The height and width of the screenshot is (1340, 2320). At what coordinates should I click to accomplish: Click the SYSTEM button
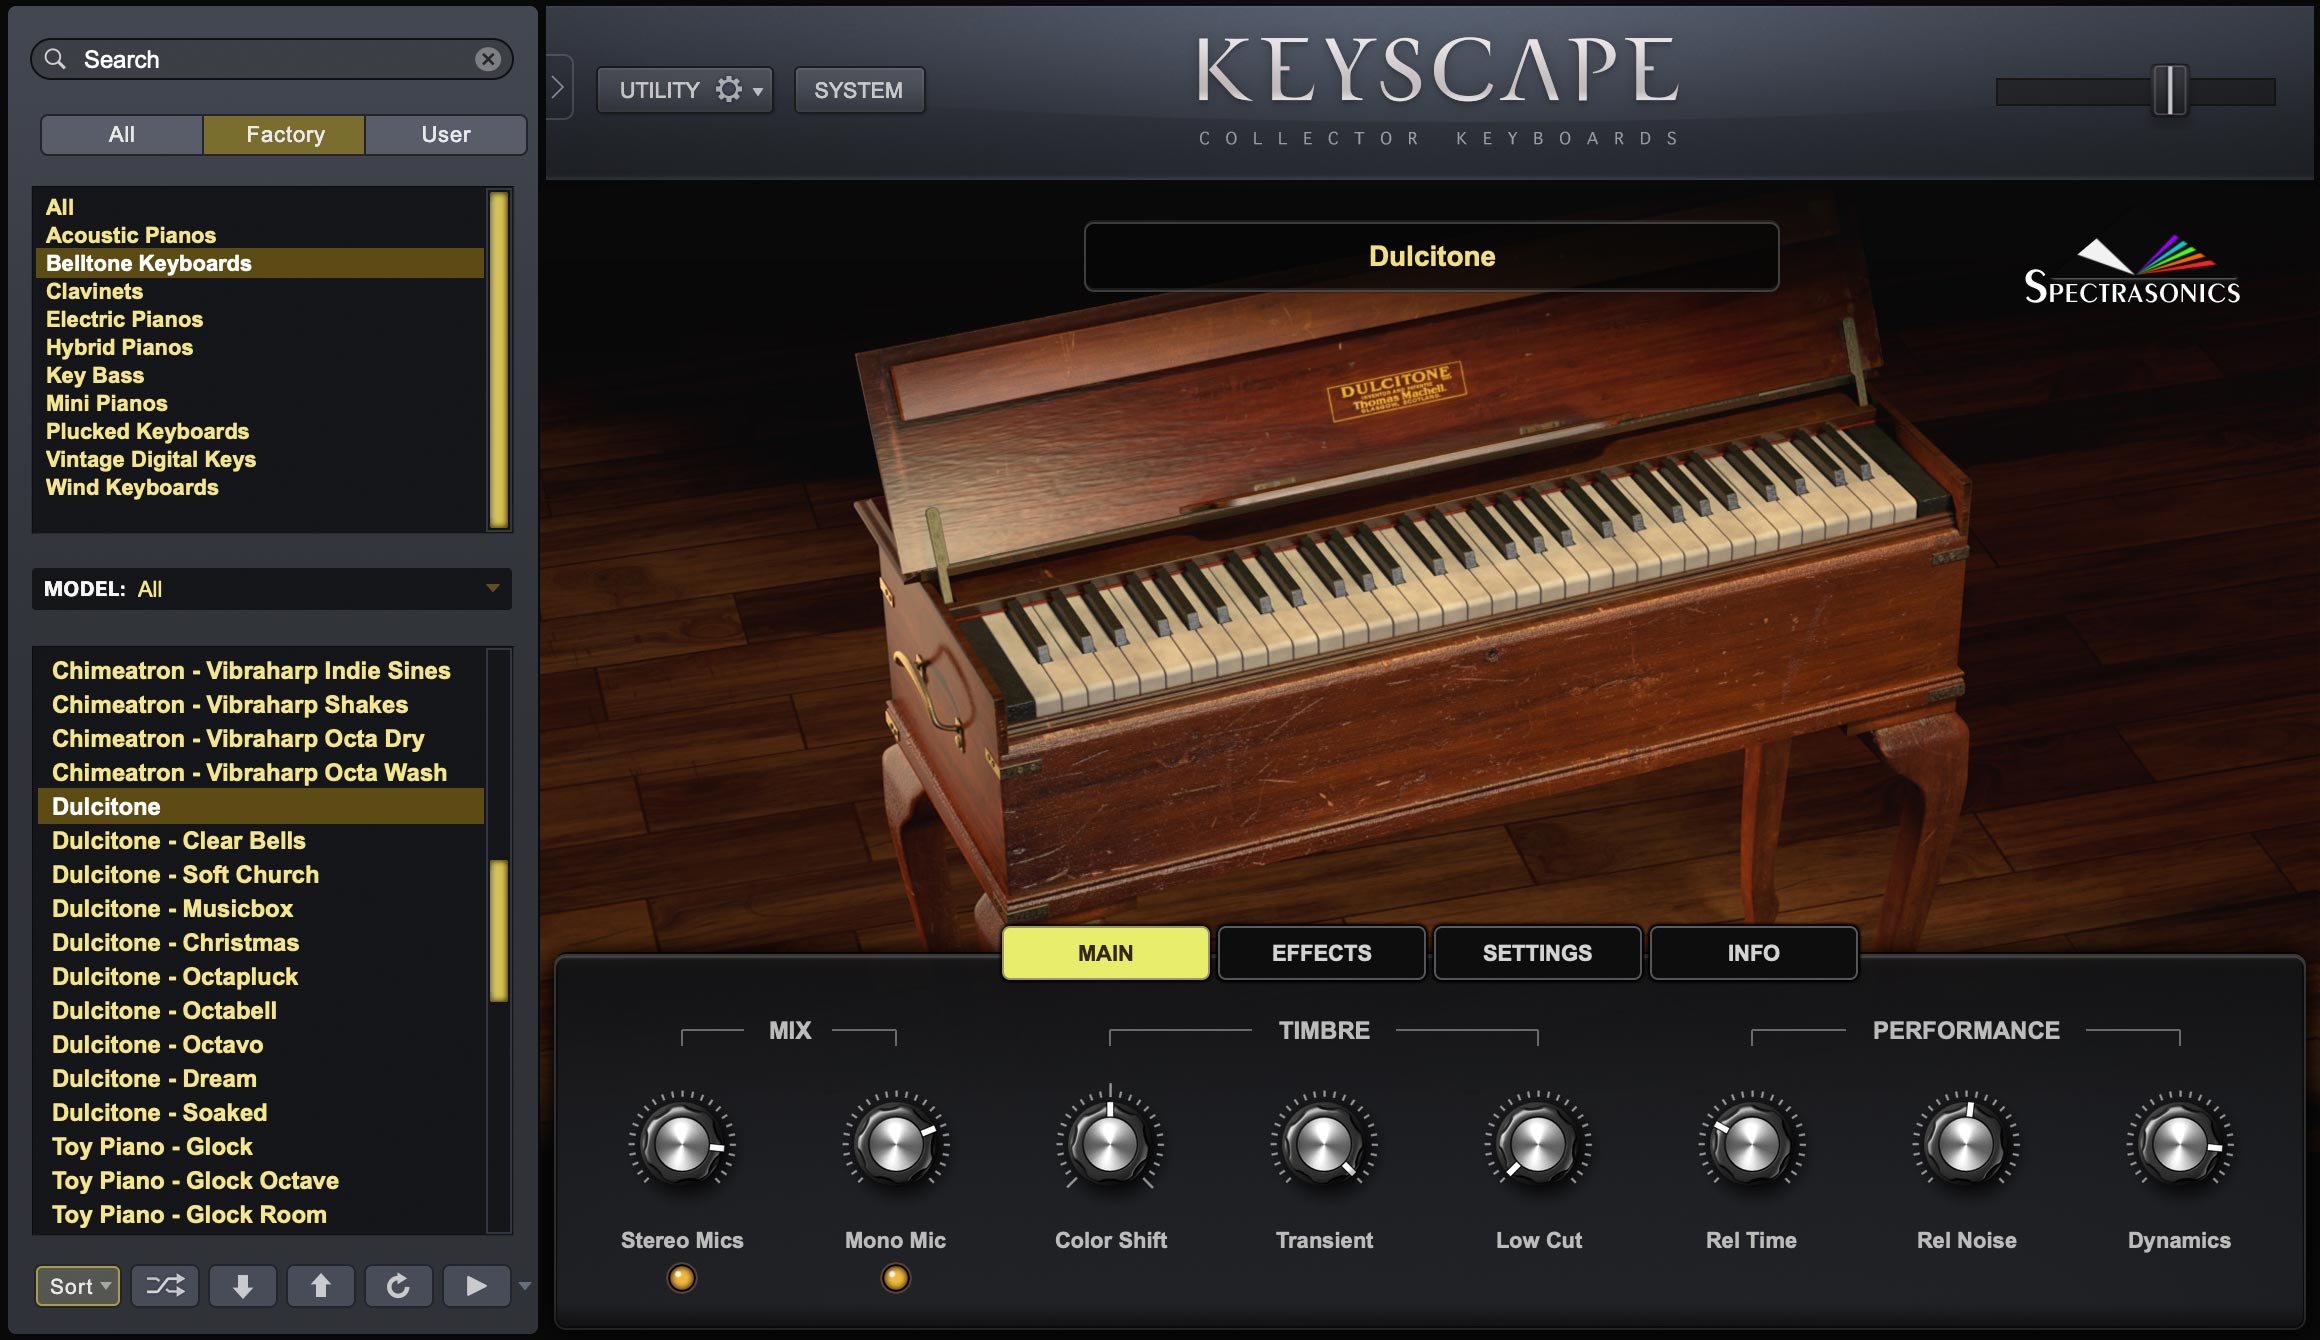tap(859, 90)
